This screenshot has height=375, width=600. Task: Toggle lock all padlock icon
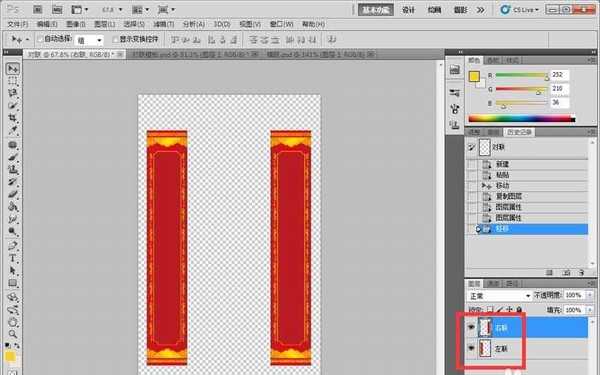519,309
